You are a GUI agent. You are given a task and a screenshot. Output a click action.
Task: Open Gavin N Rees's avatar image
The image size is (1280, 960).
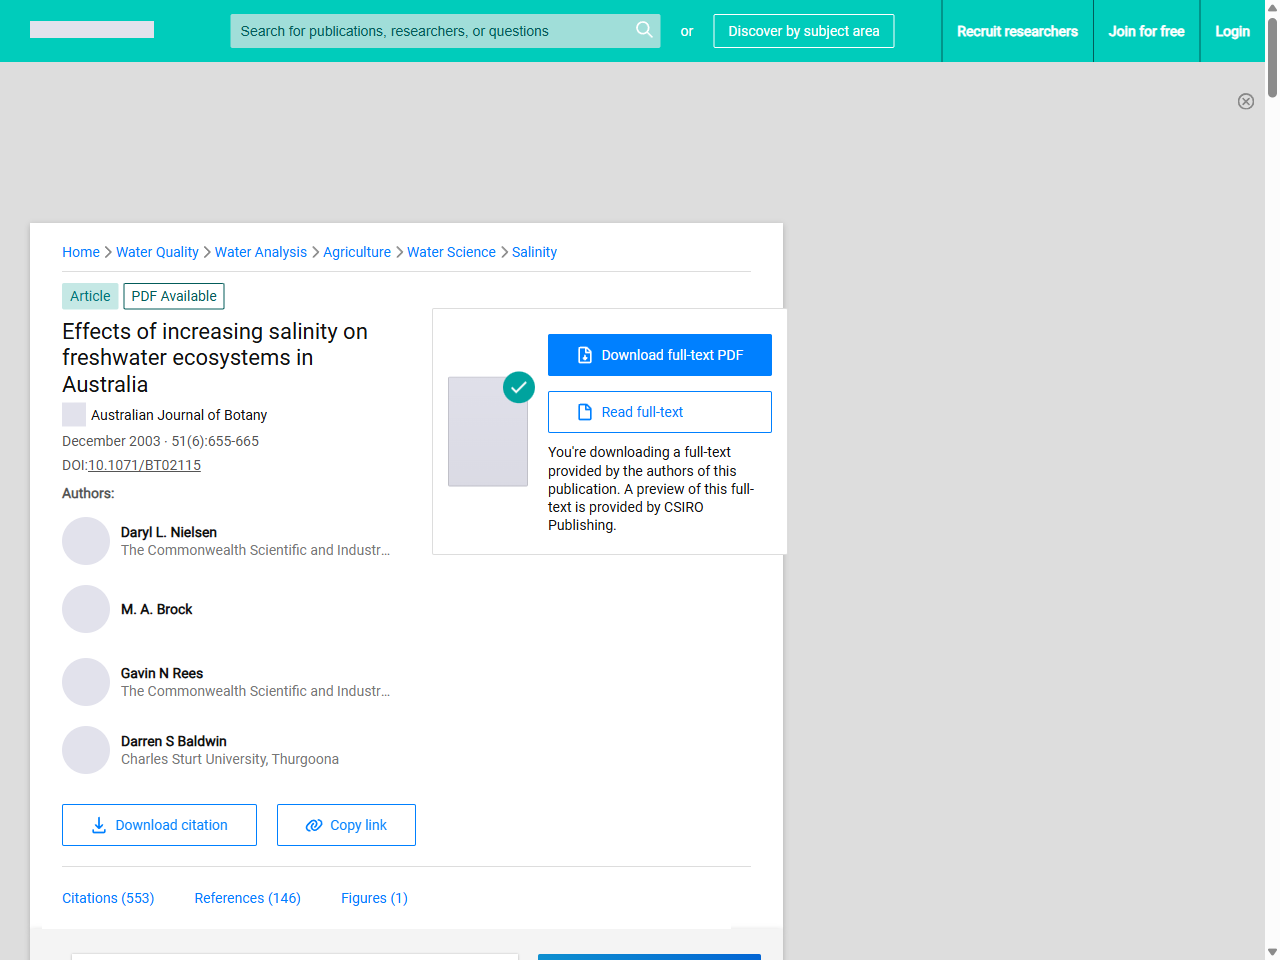(86, 682)
